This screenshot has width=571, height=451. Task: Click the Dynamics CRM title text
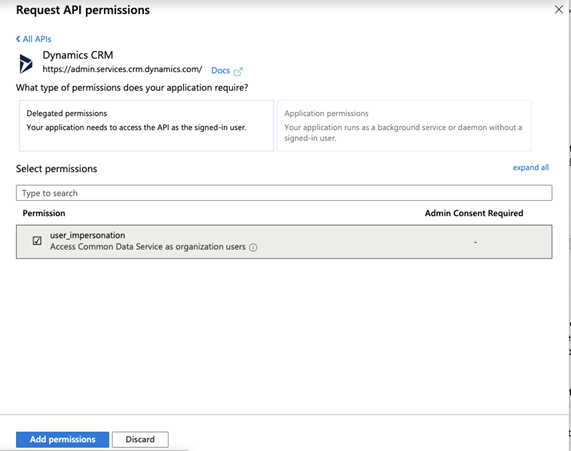point(78,55)
